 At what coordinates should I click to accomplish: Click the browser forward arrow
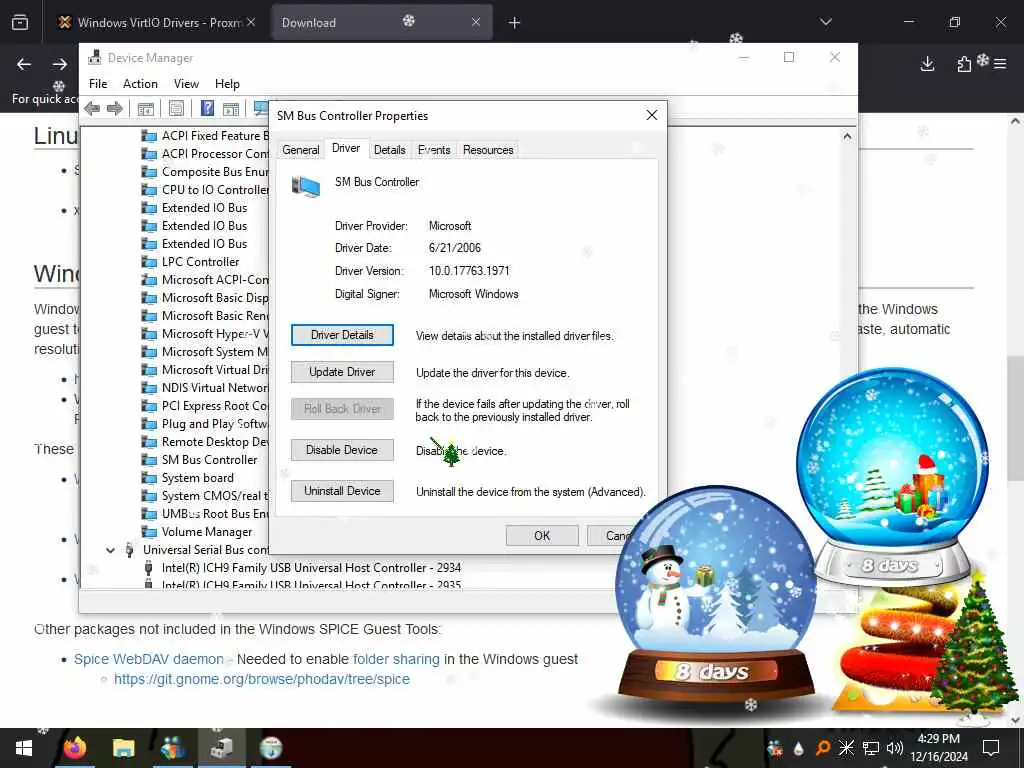[x=60, y=64]
